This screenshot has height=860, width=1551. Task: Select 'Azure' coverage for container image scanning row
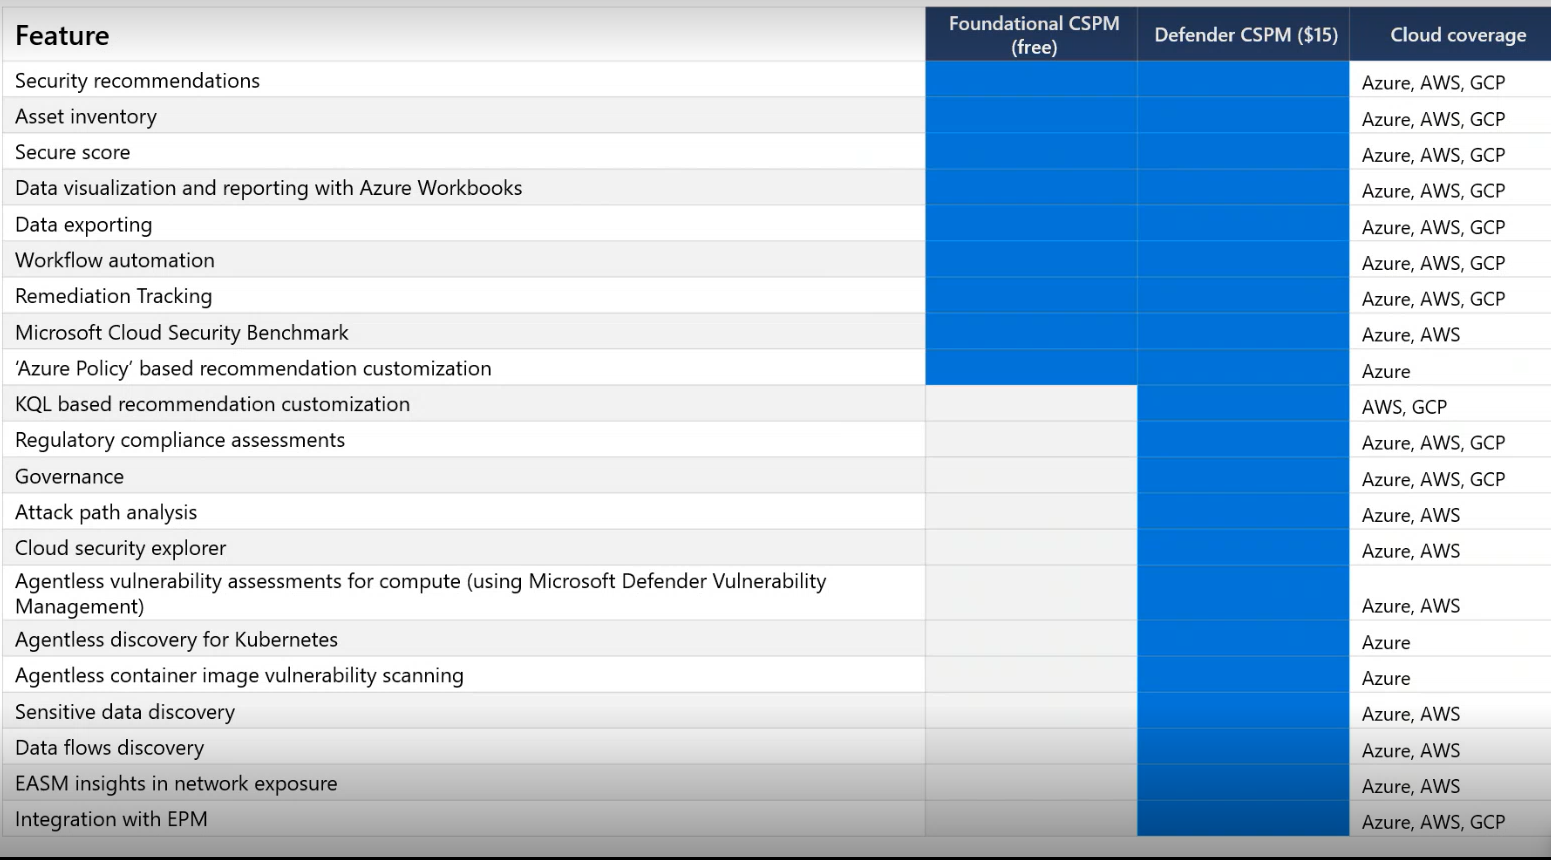coord(1386,678)
